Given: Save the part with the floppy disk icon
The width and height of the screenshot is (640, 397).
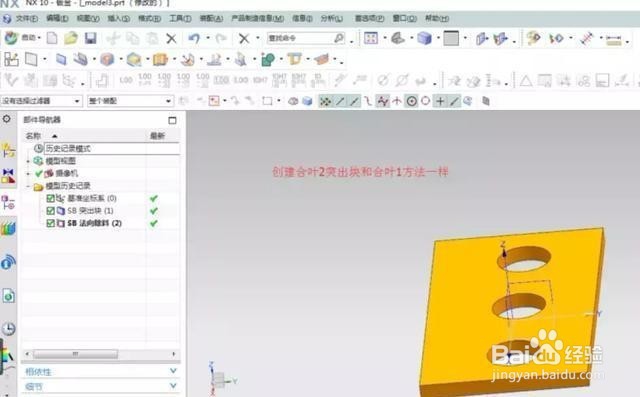Looking at the screenshot, I should coord(90,38).
